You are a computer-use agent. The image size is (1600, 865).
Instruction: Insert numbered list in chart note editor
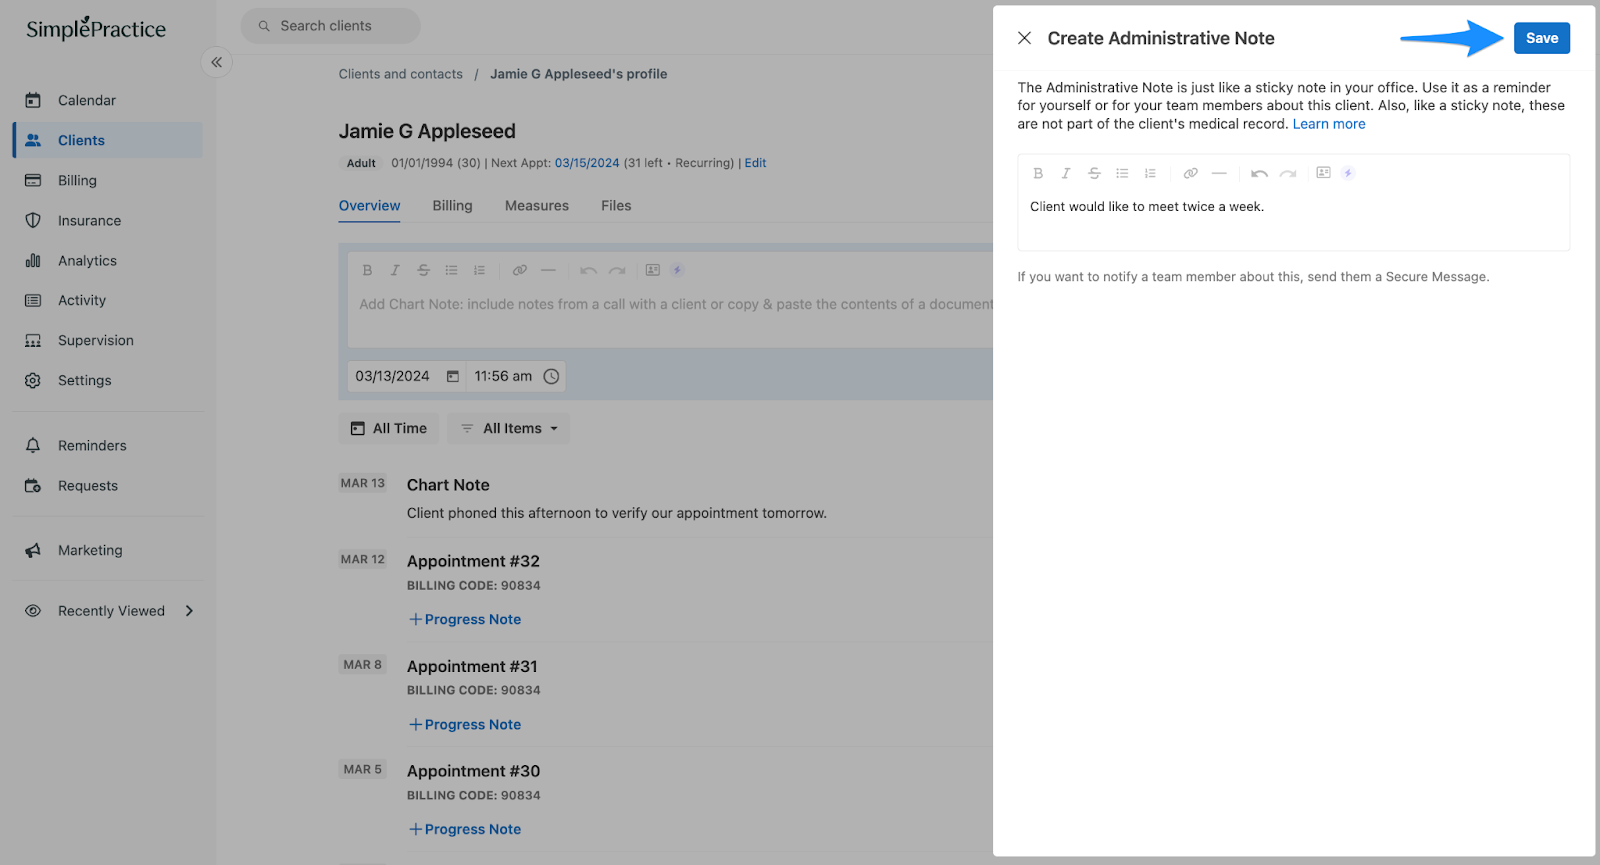click(x=479, y=270)
